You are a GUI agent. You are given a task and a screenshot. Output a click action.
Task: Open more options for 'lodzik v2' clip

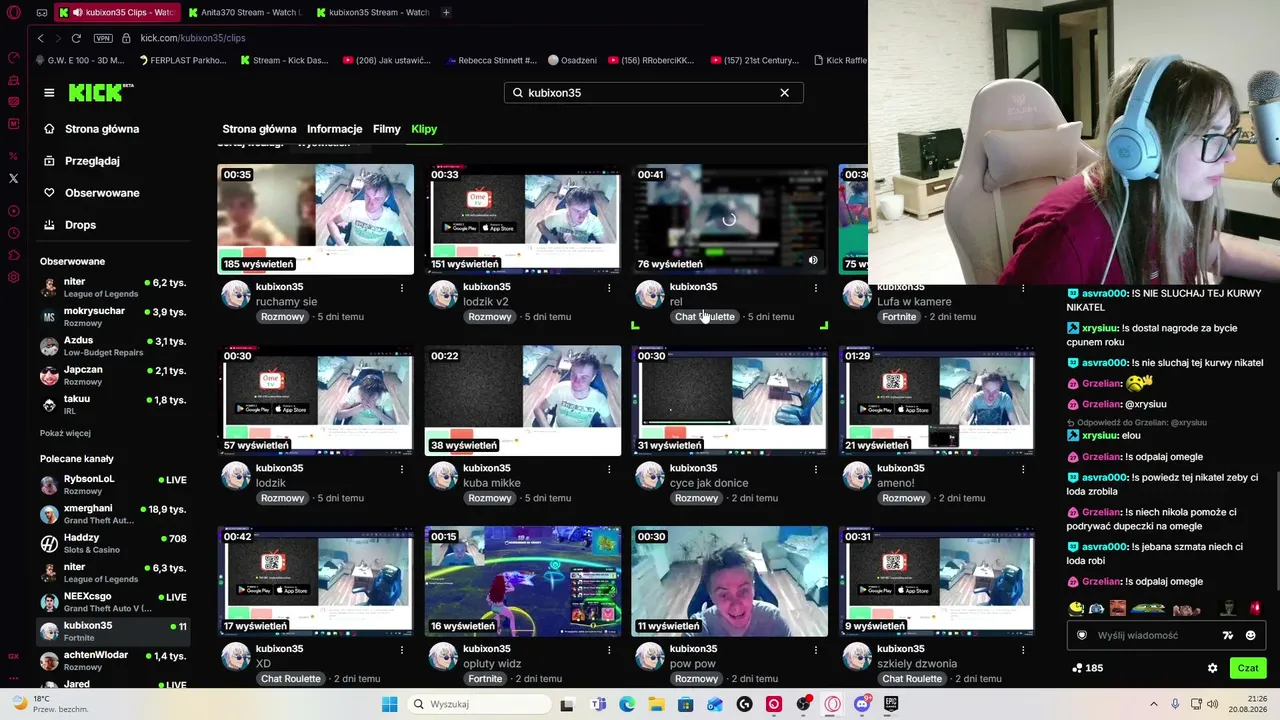click(x=609, y=288)
